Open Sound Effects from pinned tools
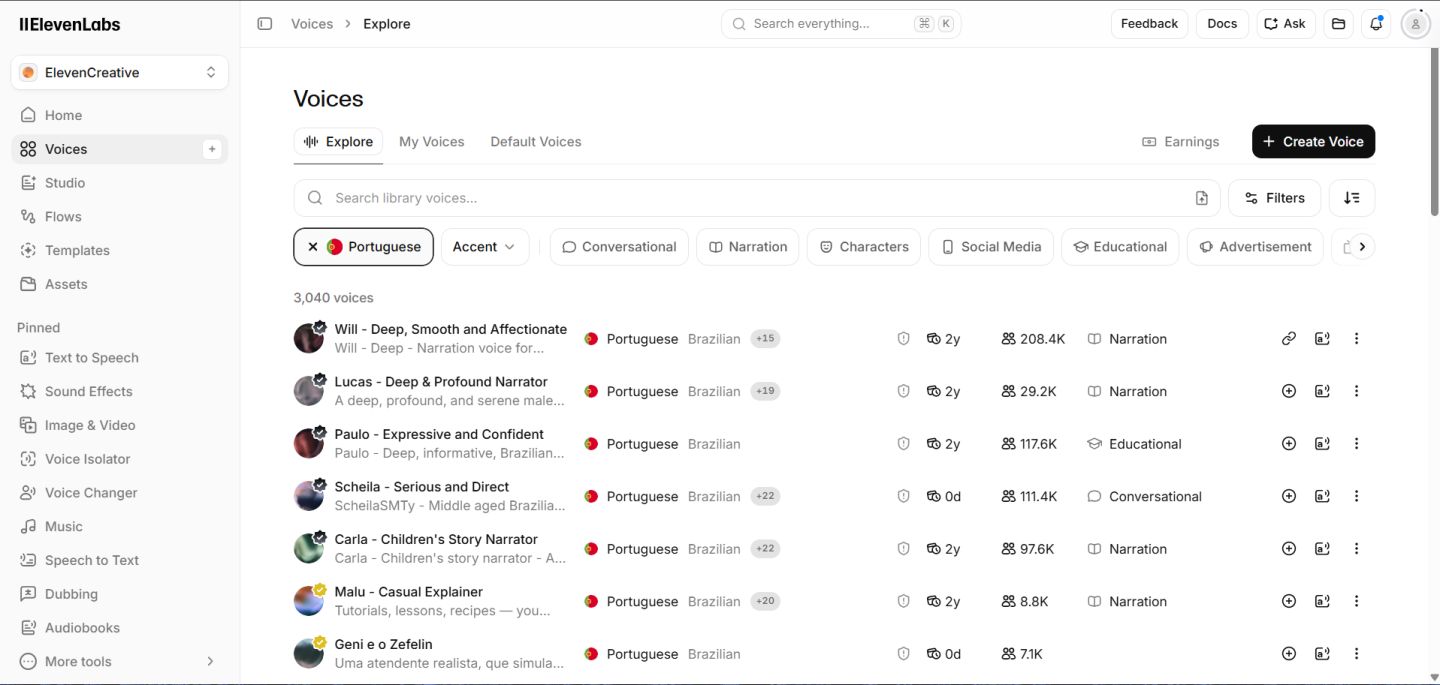The height and width of the screenshot is (685, 1440). 120,392
